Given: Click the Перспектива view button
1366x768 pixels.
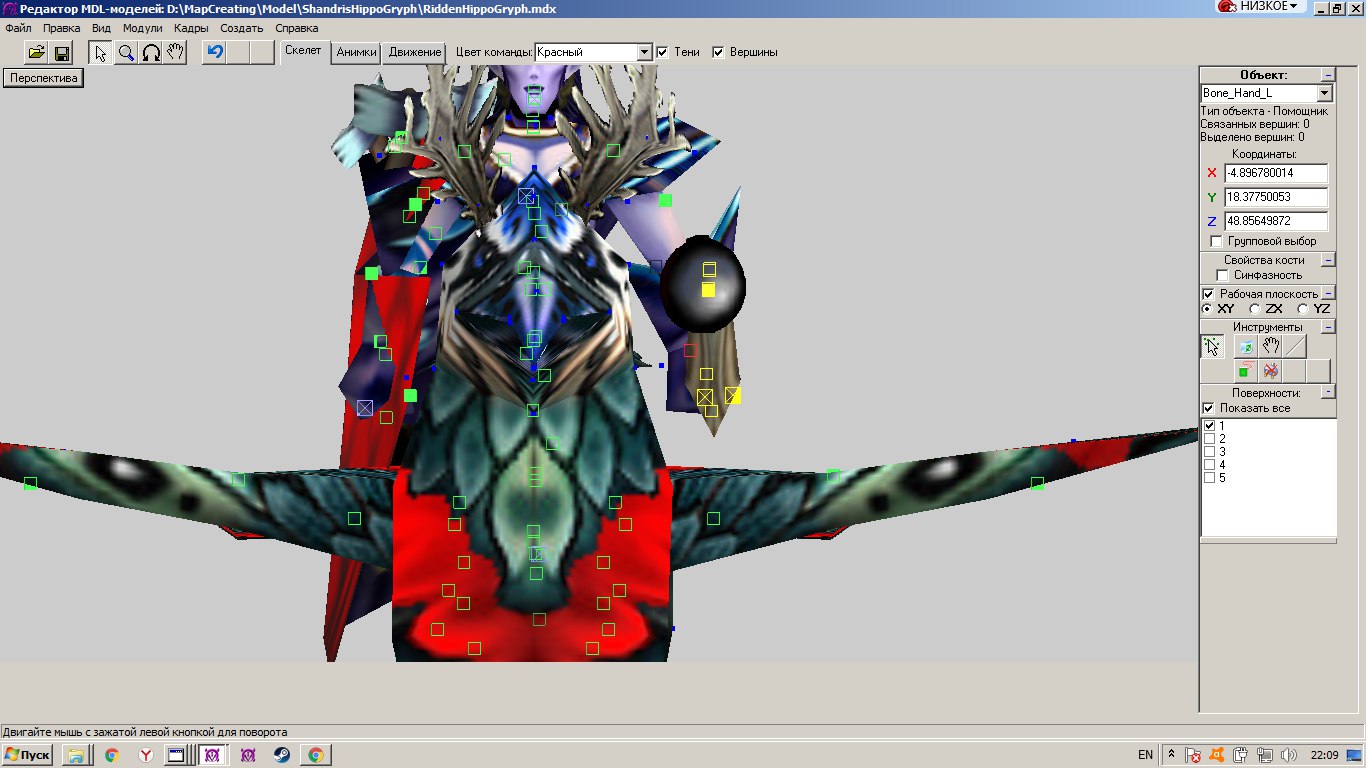Looking at the screenshot, I should [44, 78].
